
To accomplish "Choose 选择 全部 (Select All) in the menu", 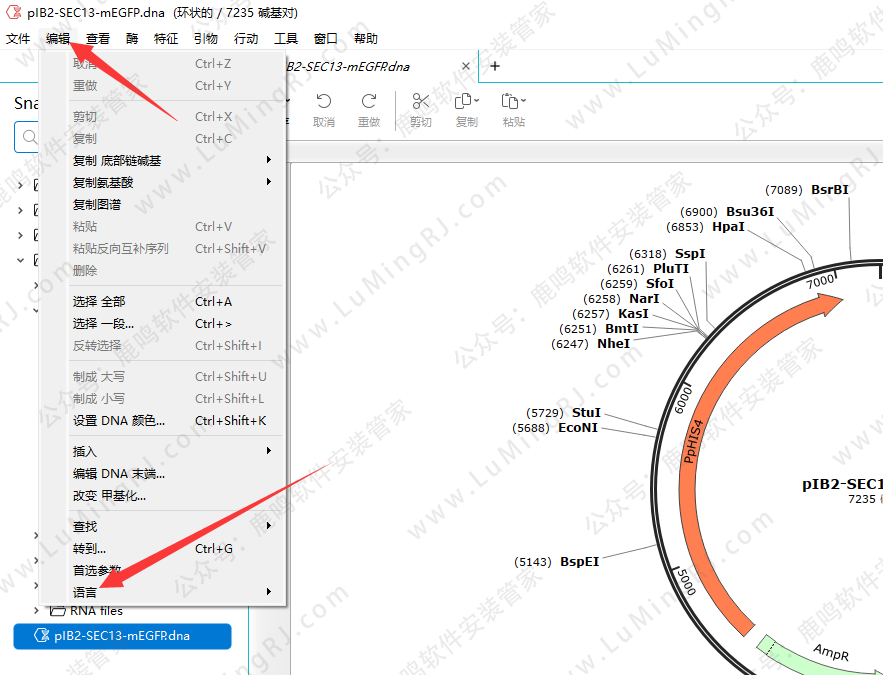I will (x=100, y=302).
